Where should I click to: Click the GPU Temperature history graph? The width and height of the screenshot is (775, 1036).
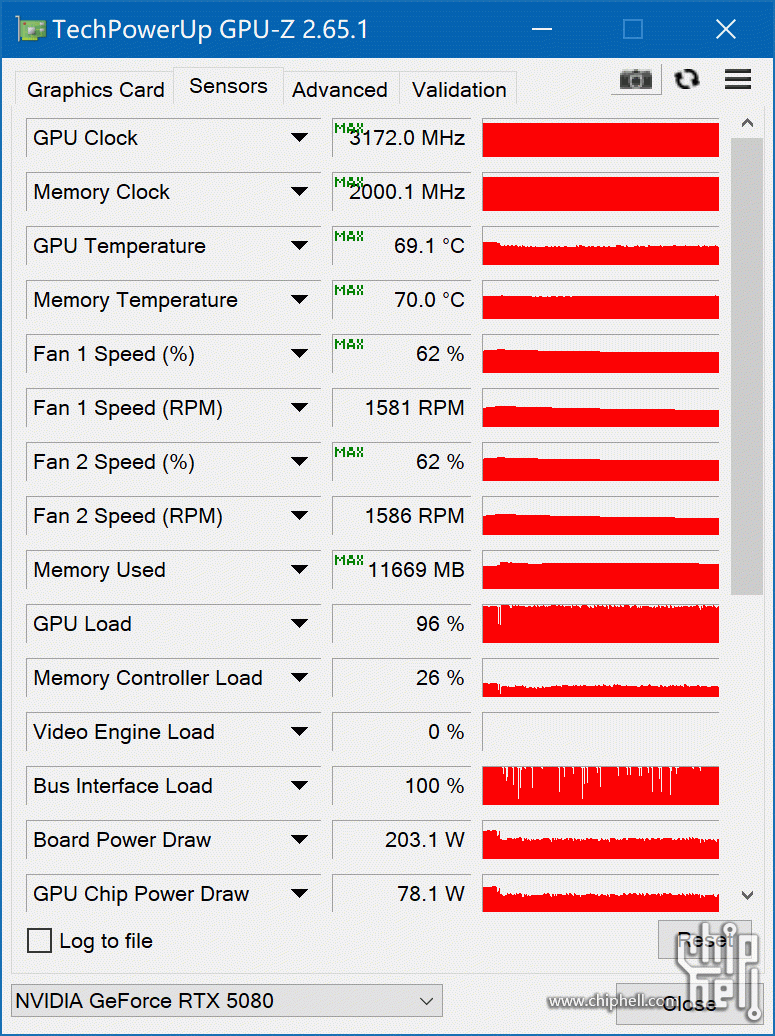(601, 246)
